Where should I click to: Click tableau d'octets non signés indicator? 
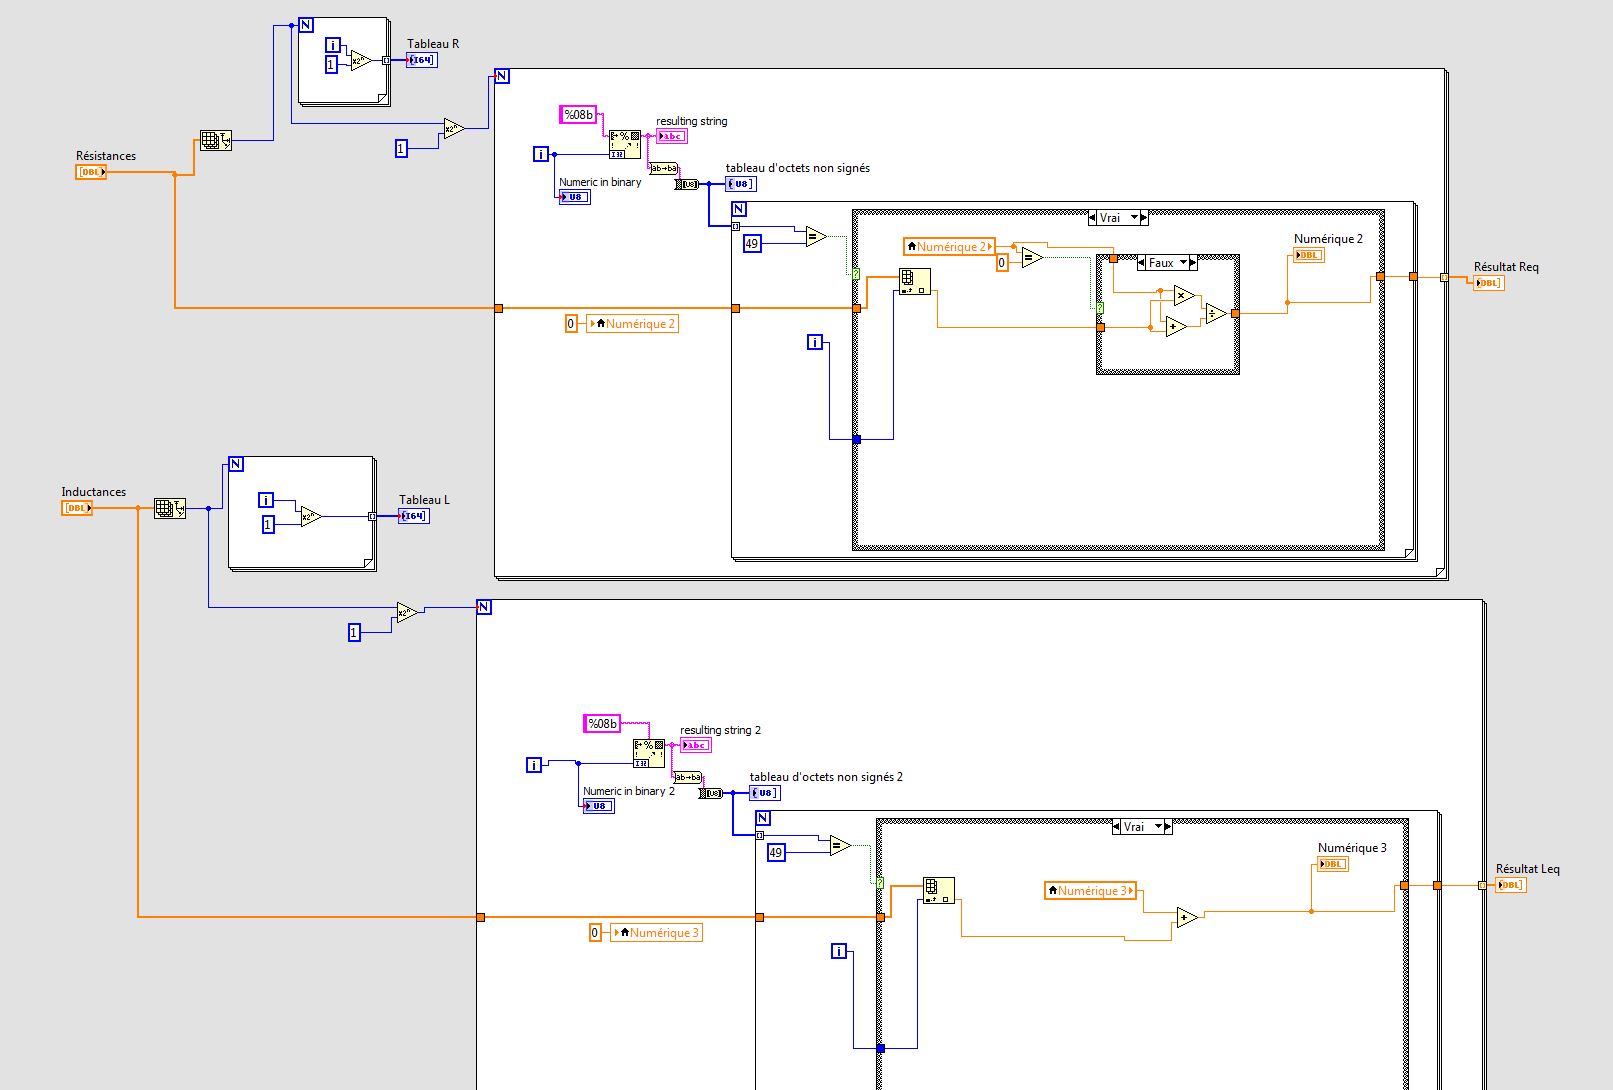(x=741, y=184)
